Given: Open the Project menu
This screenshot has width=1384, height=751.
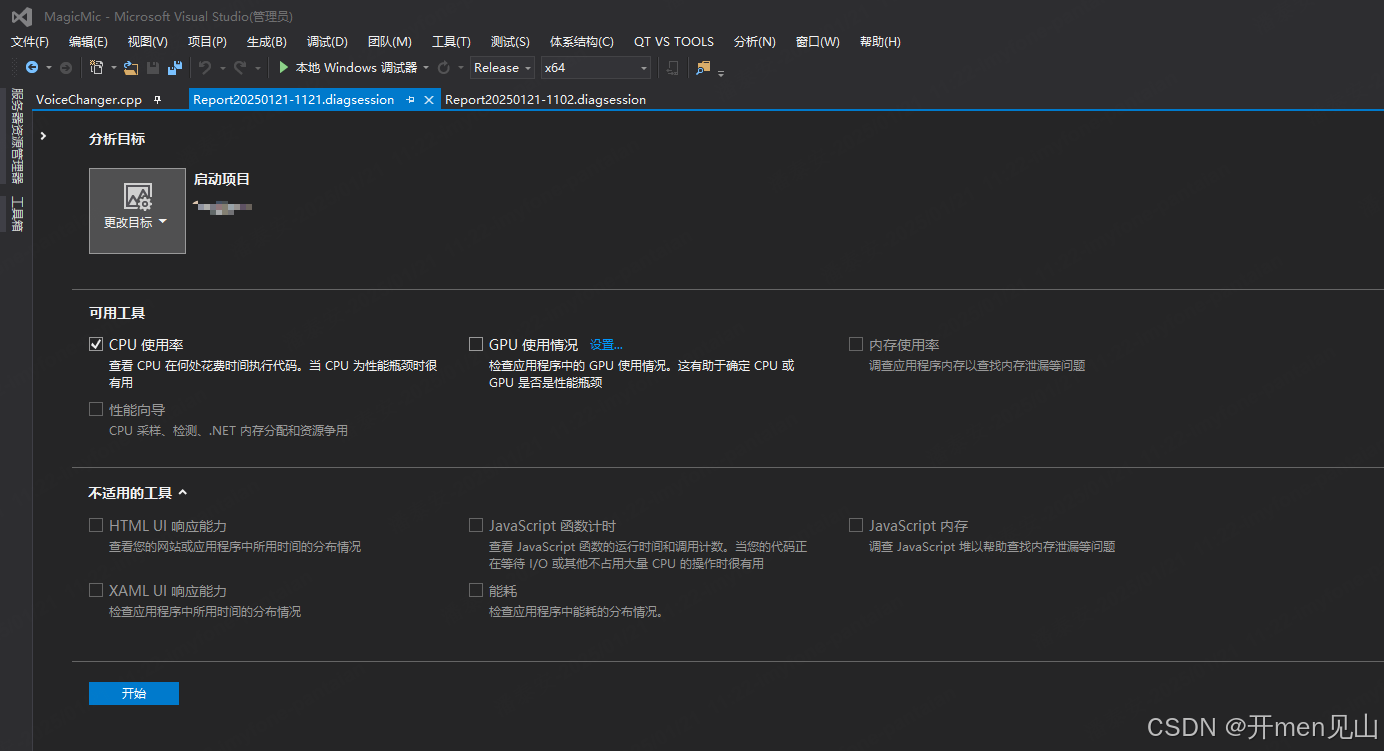Looking at the screenshot, I should pos(207,42).
